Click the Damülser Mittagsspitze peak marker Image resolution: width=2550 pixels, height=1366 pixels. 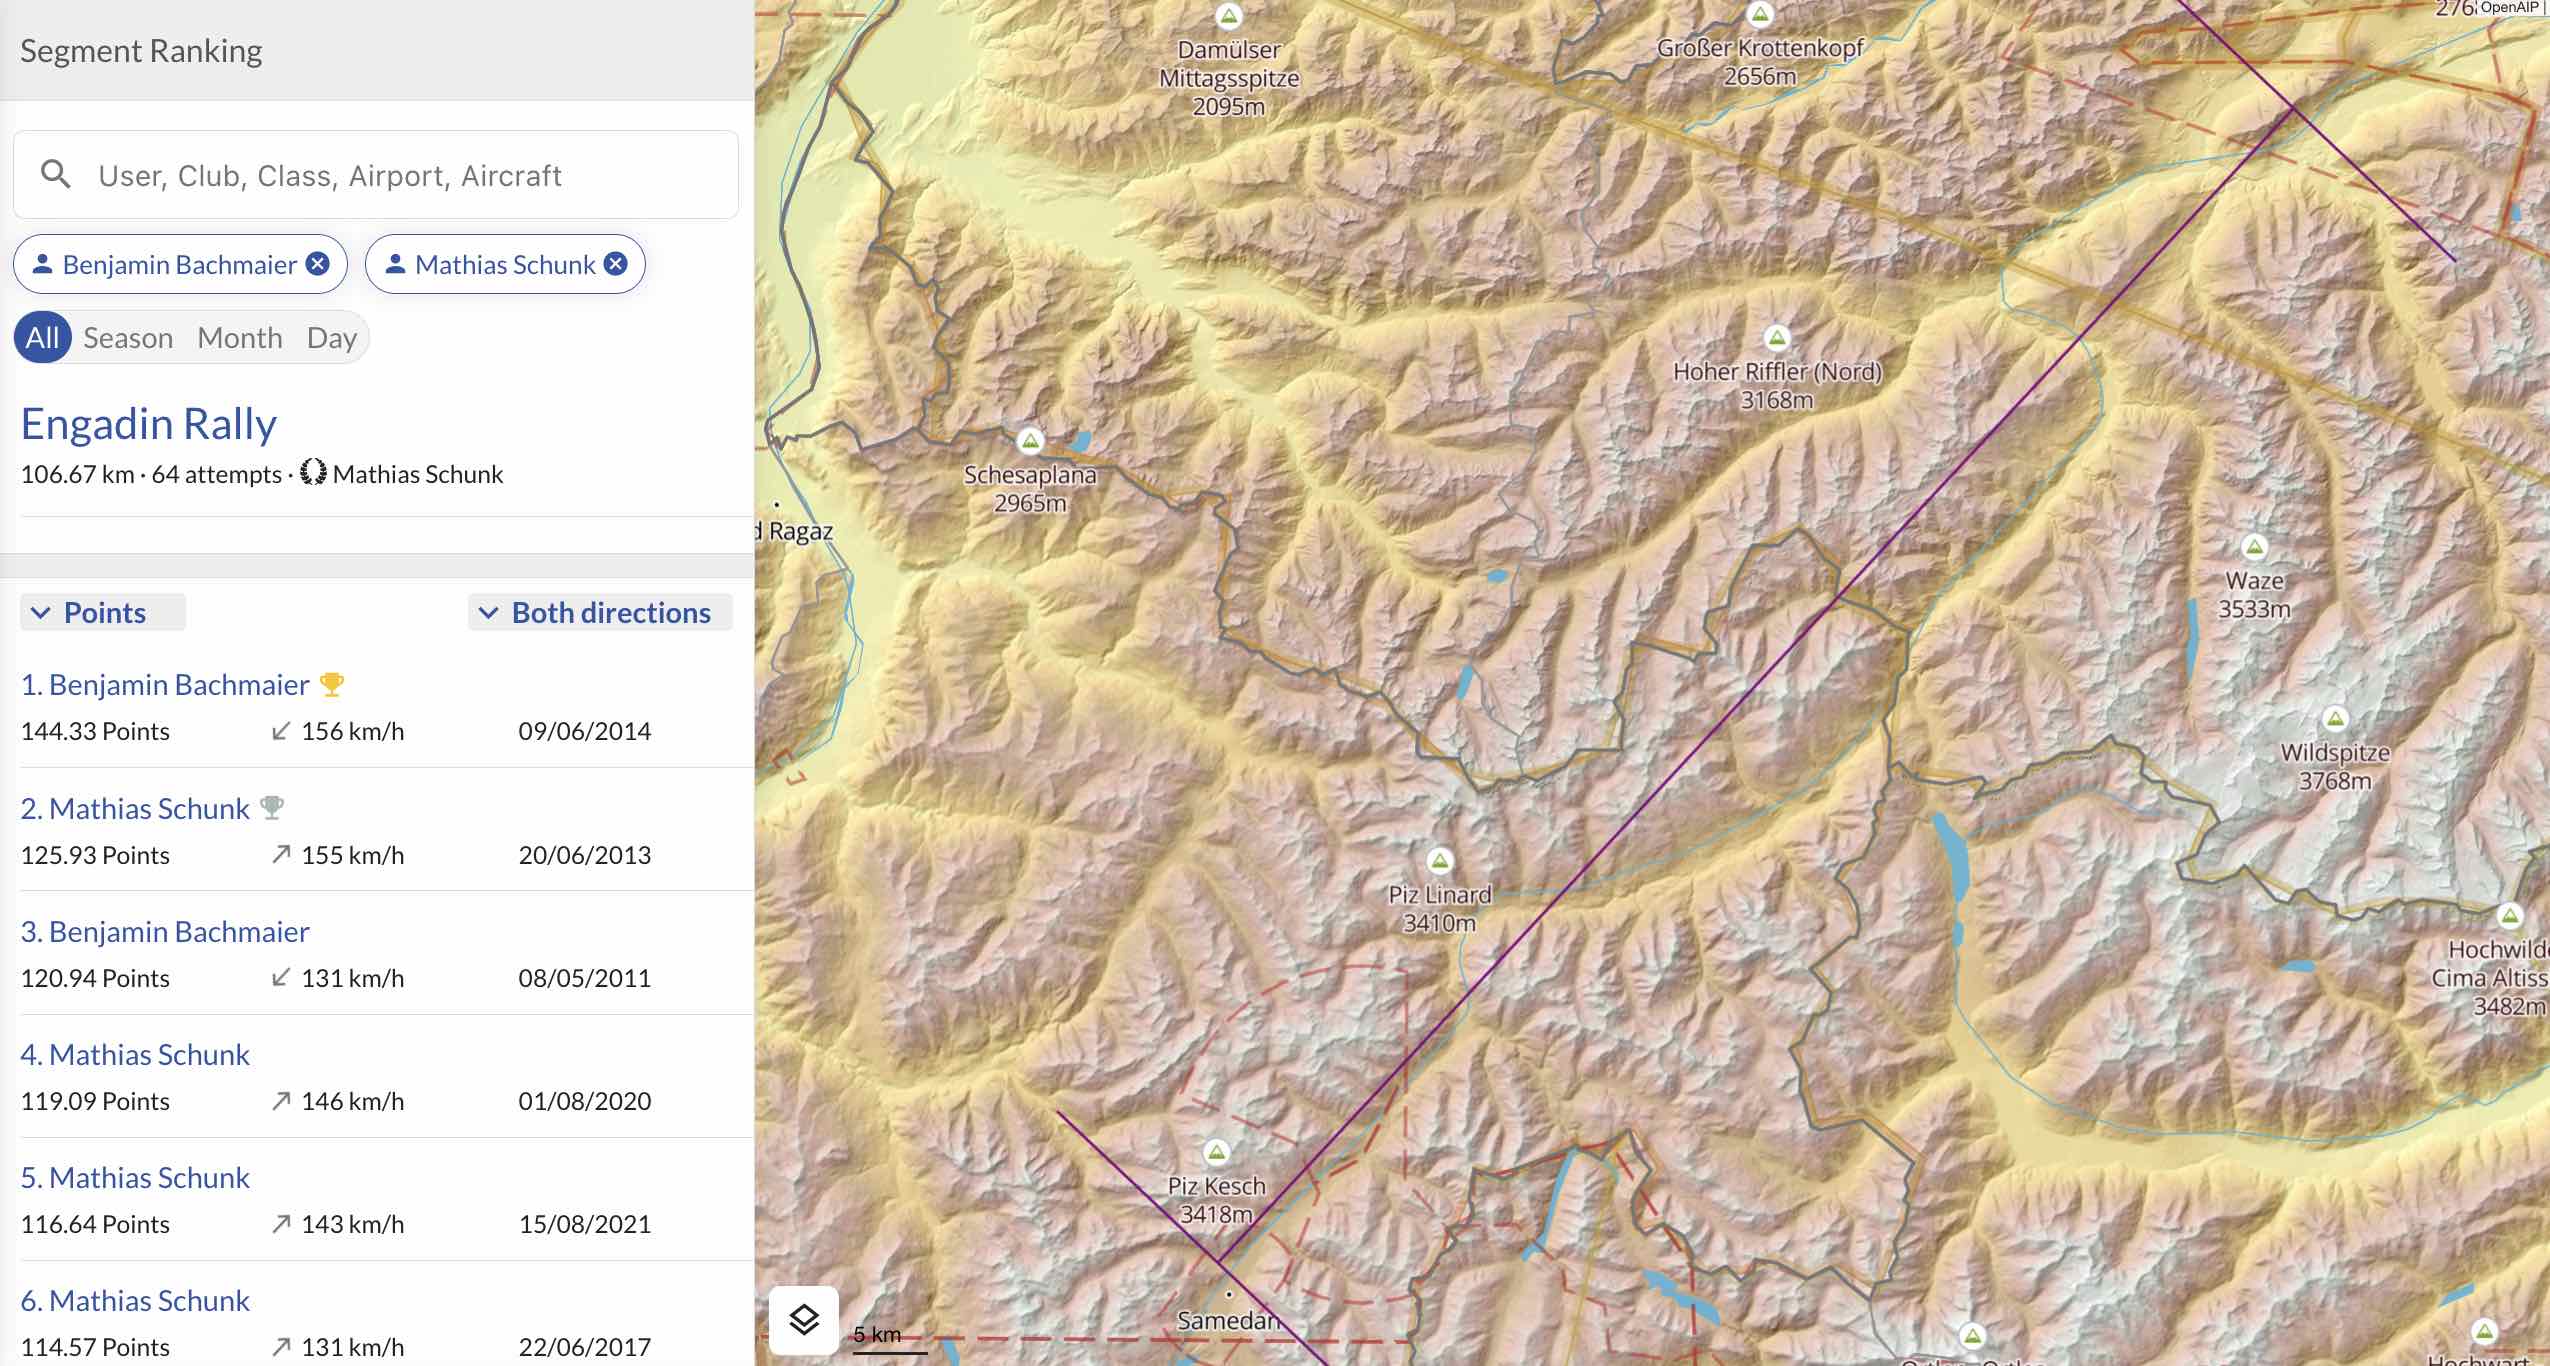(1228, 16)
